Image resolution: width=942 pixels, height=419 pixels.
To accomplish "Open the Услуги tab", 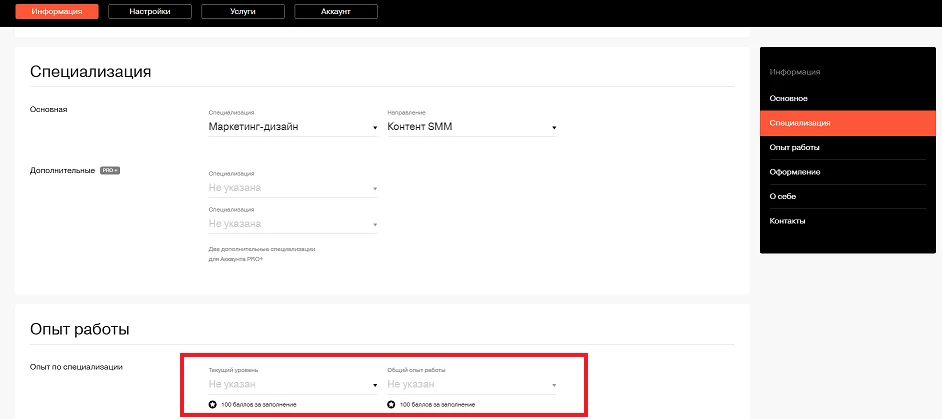I will click(243, 11).
